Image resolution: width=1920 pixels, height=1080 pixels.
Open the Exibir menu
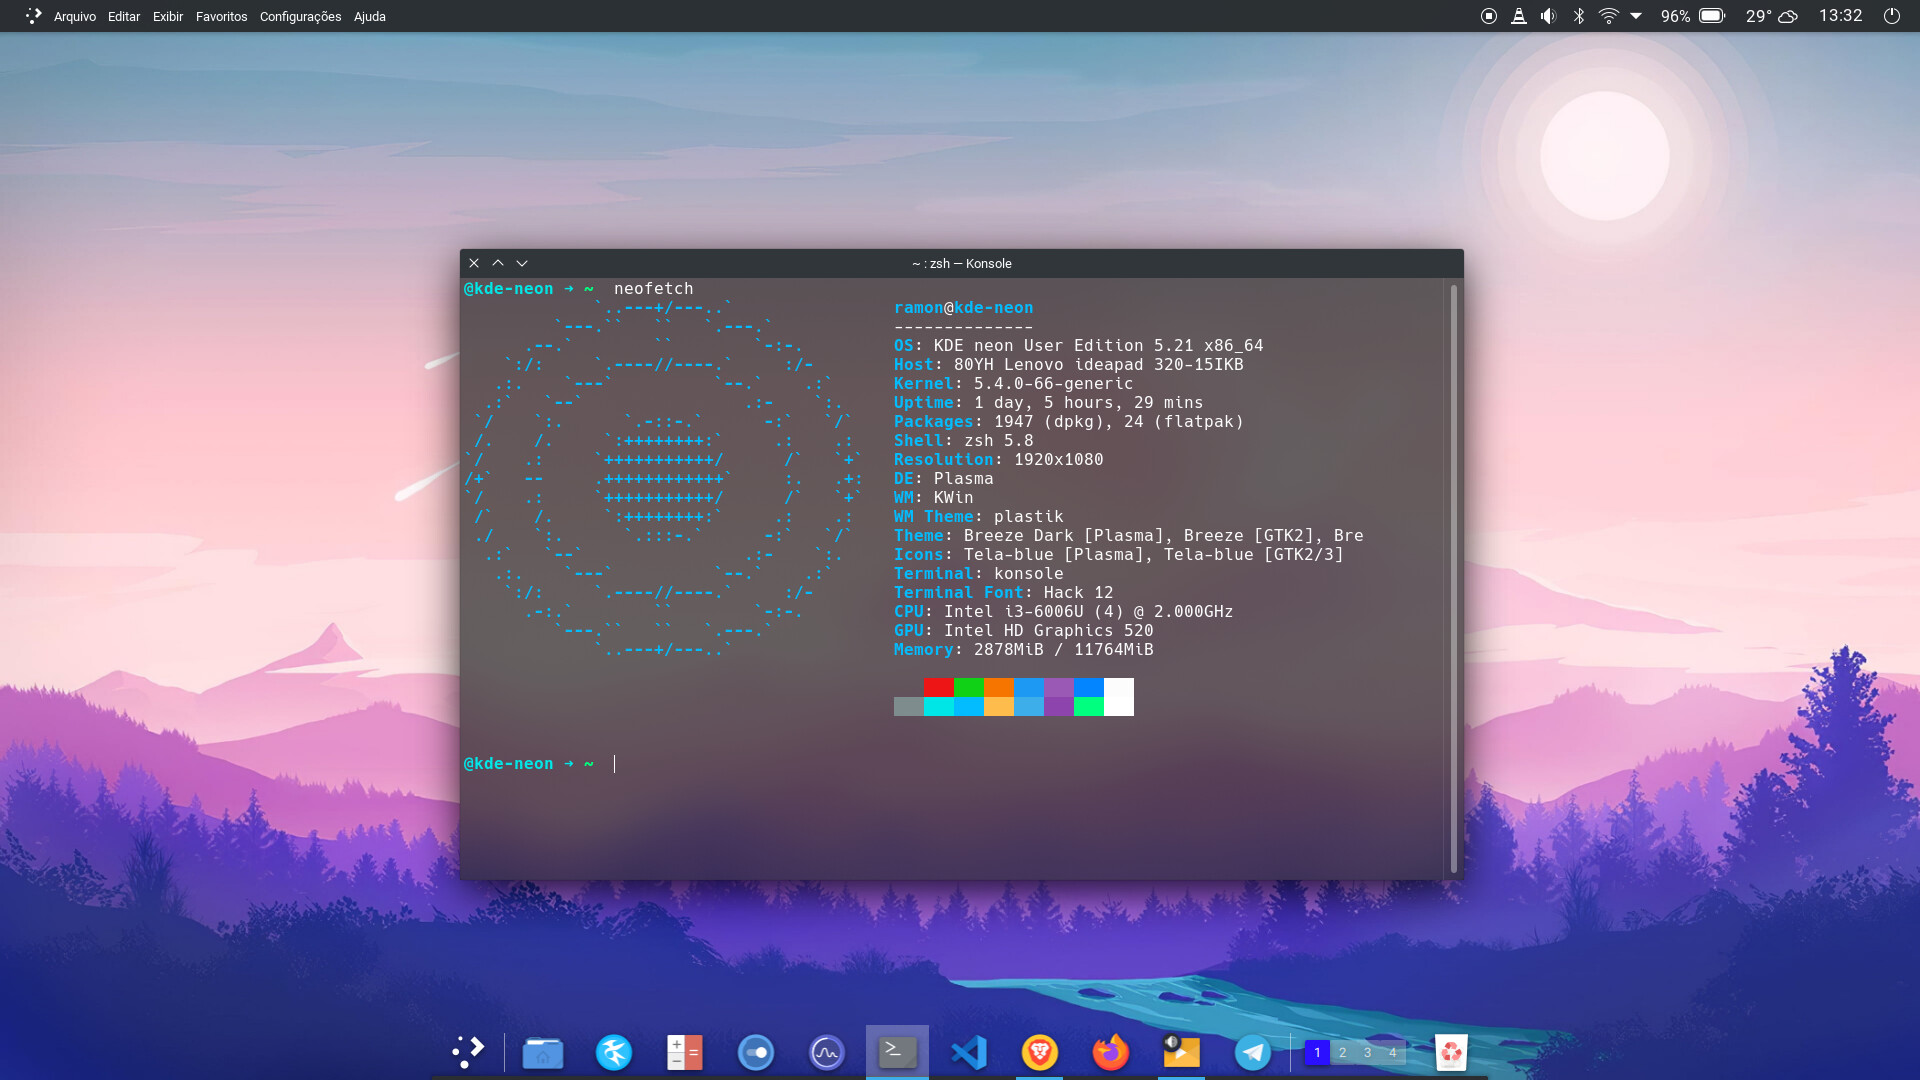pyautogui.click(x=168, y=16)
